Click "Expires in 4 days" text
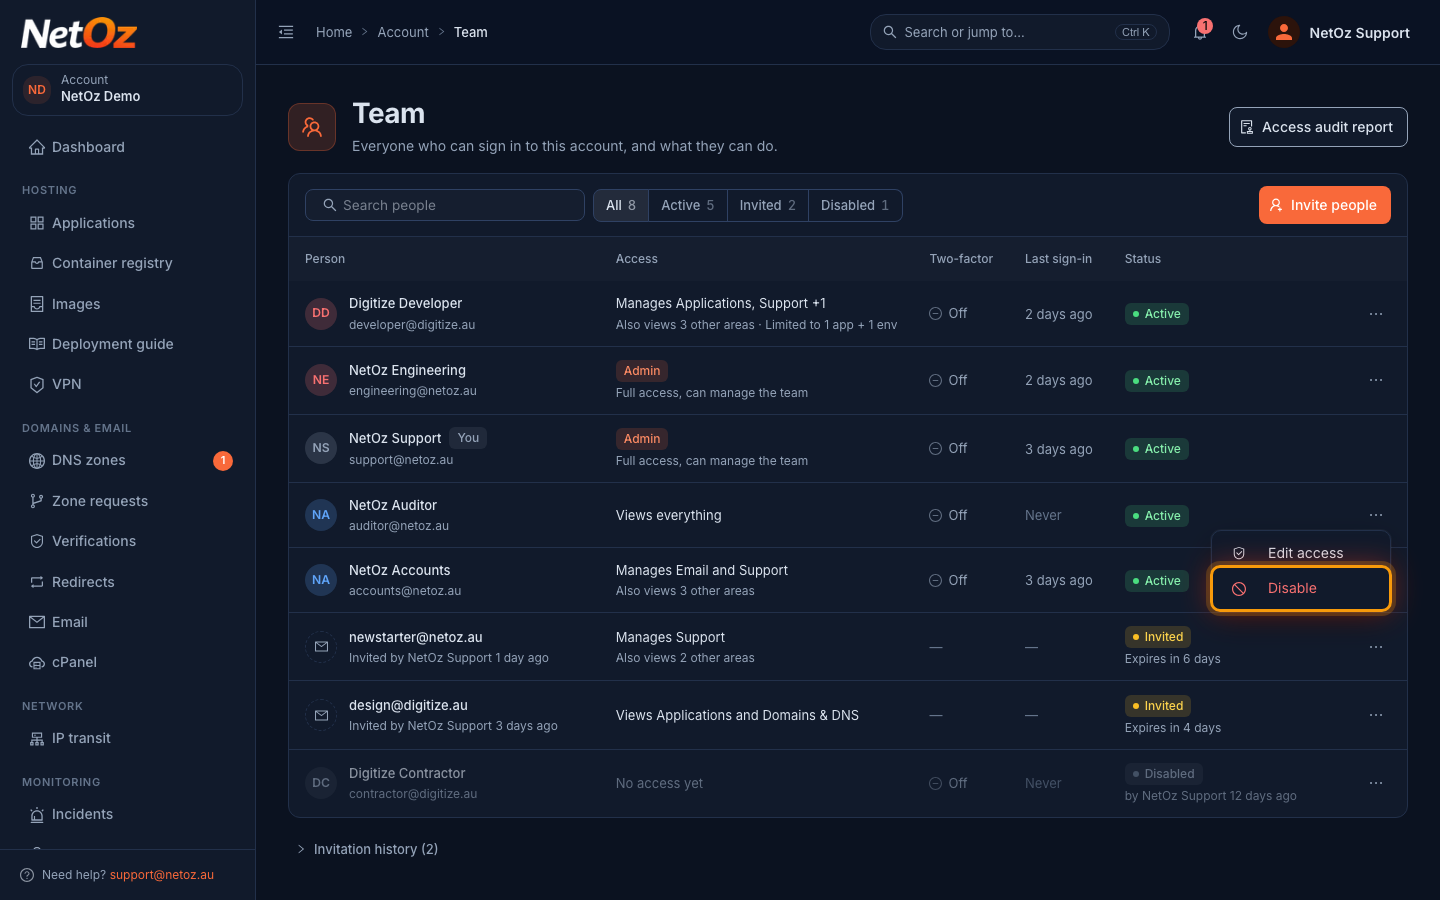This screenshot has height=900, width=1440. coord(1173,728)
